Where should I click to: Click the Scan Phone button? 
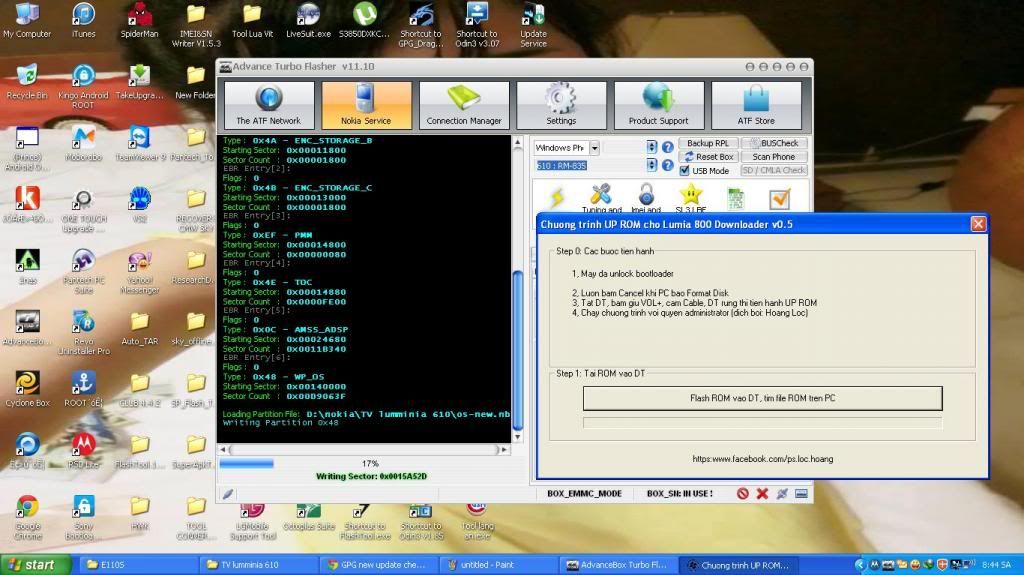click(774, 157)
